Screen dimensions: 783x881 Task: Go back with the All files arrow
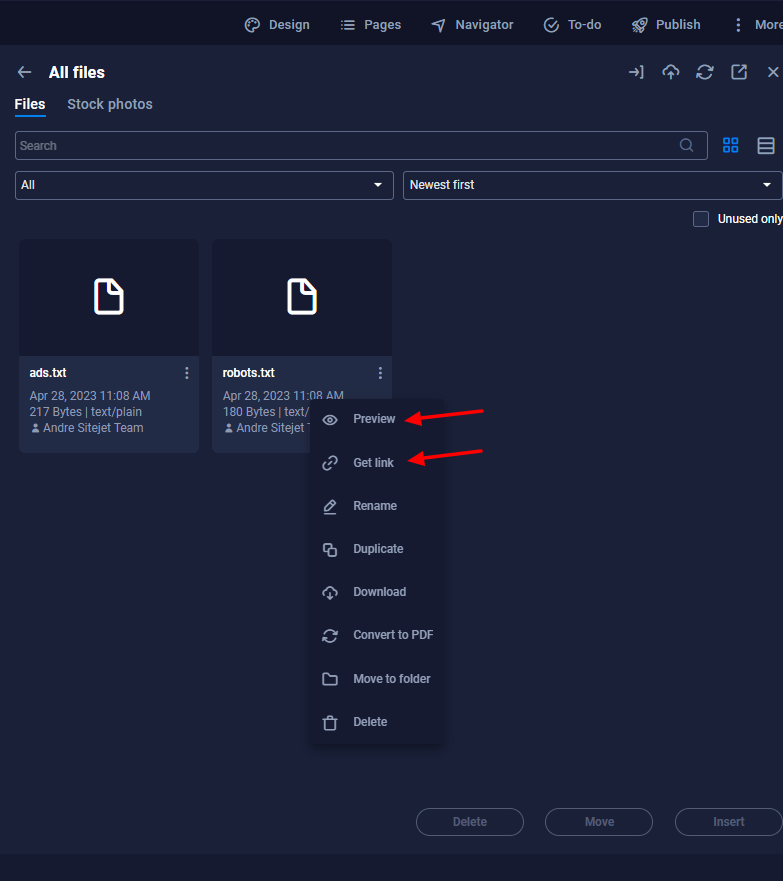pyautogui.click(x=24, y=72)
